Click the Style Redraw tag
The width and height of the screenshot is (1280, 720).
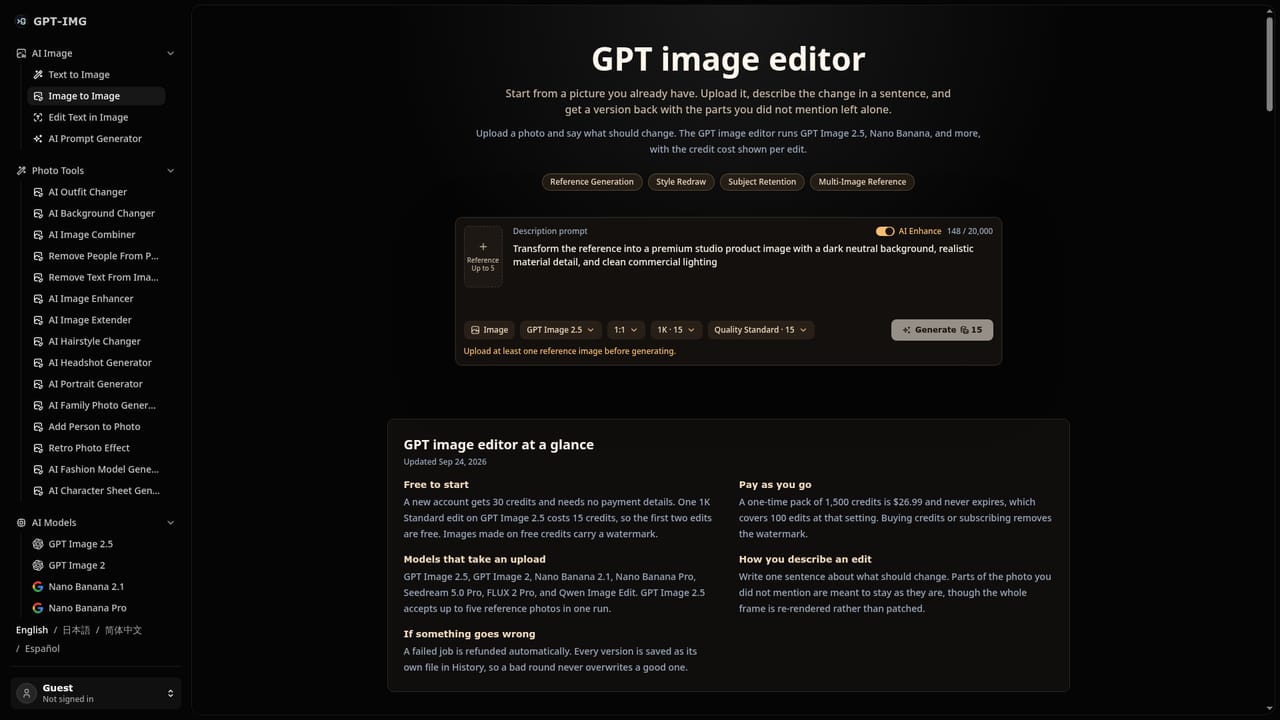click(681, 182)
